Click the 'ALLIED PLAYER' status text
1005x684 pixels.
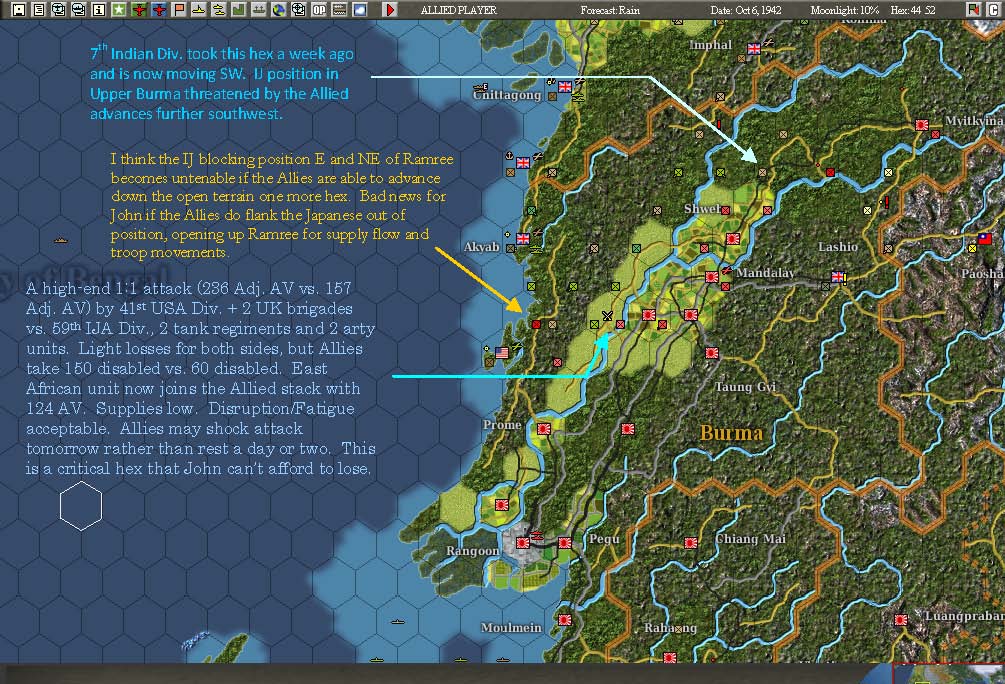(459, 10)
